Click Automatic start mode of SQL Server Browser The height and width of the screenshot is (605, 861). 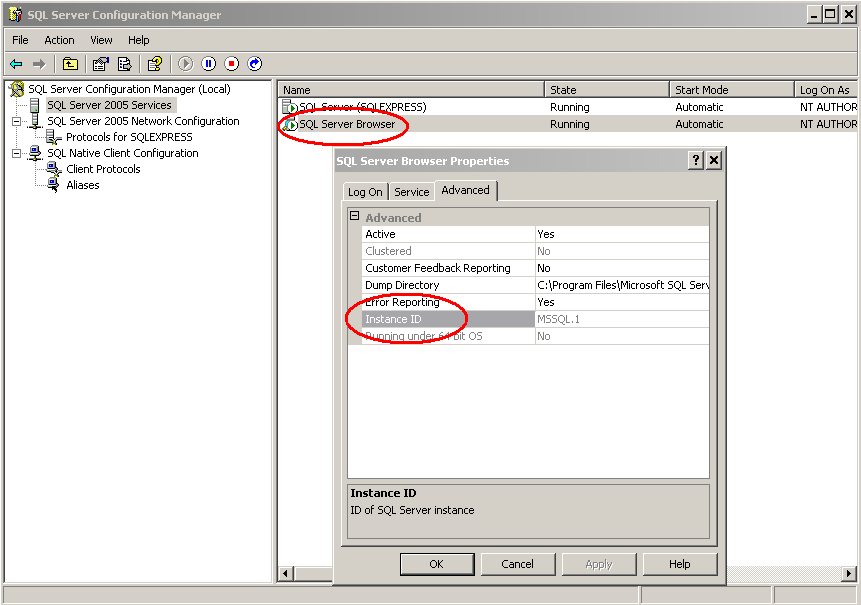click(x=699, y=124)
